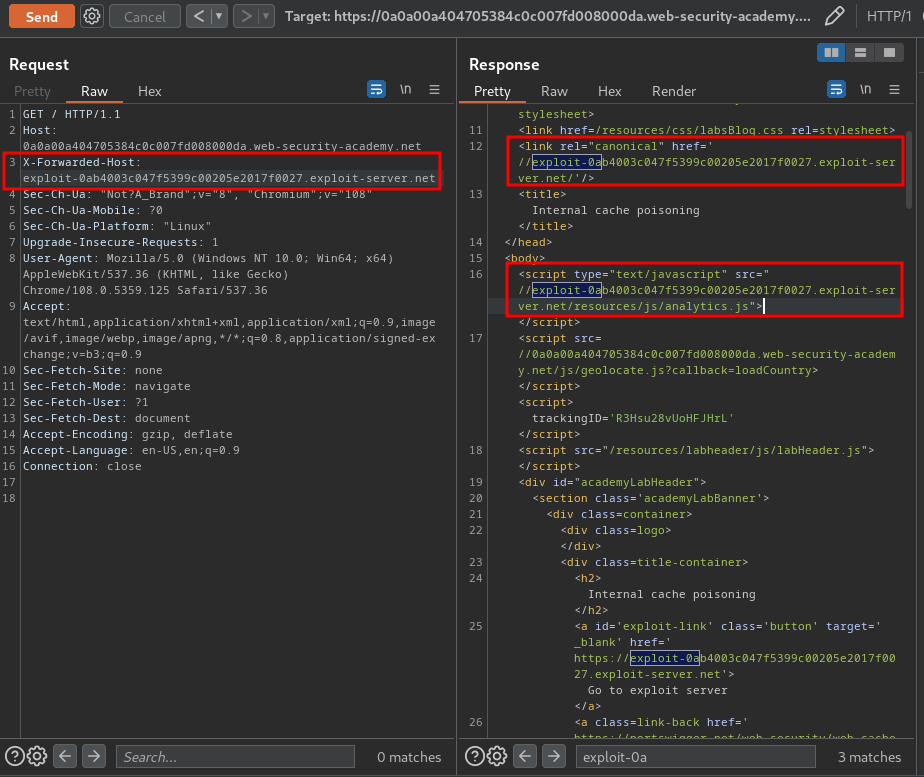Open the Response panel hamburger menu

coord(894,90)
